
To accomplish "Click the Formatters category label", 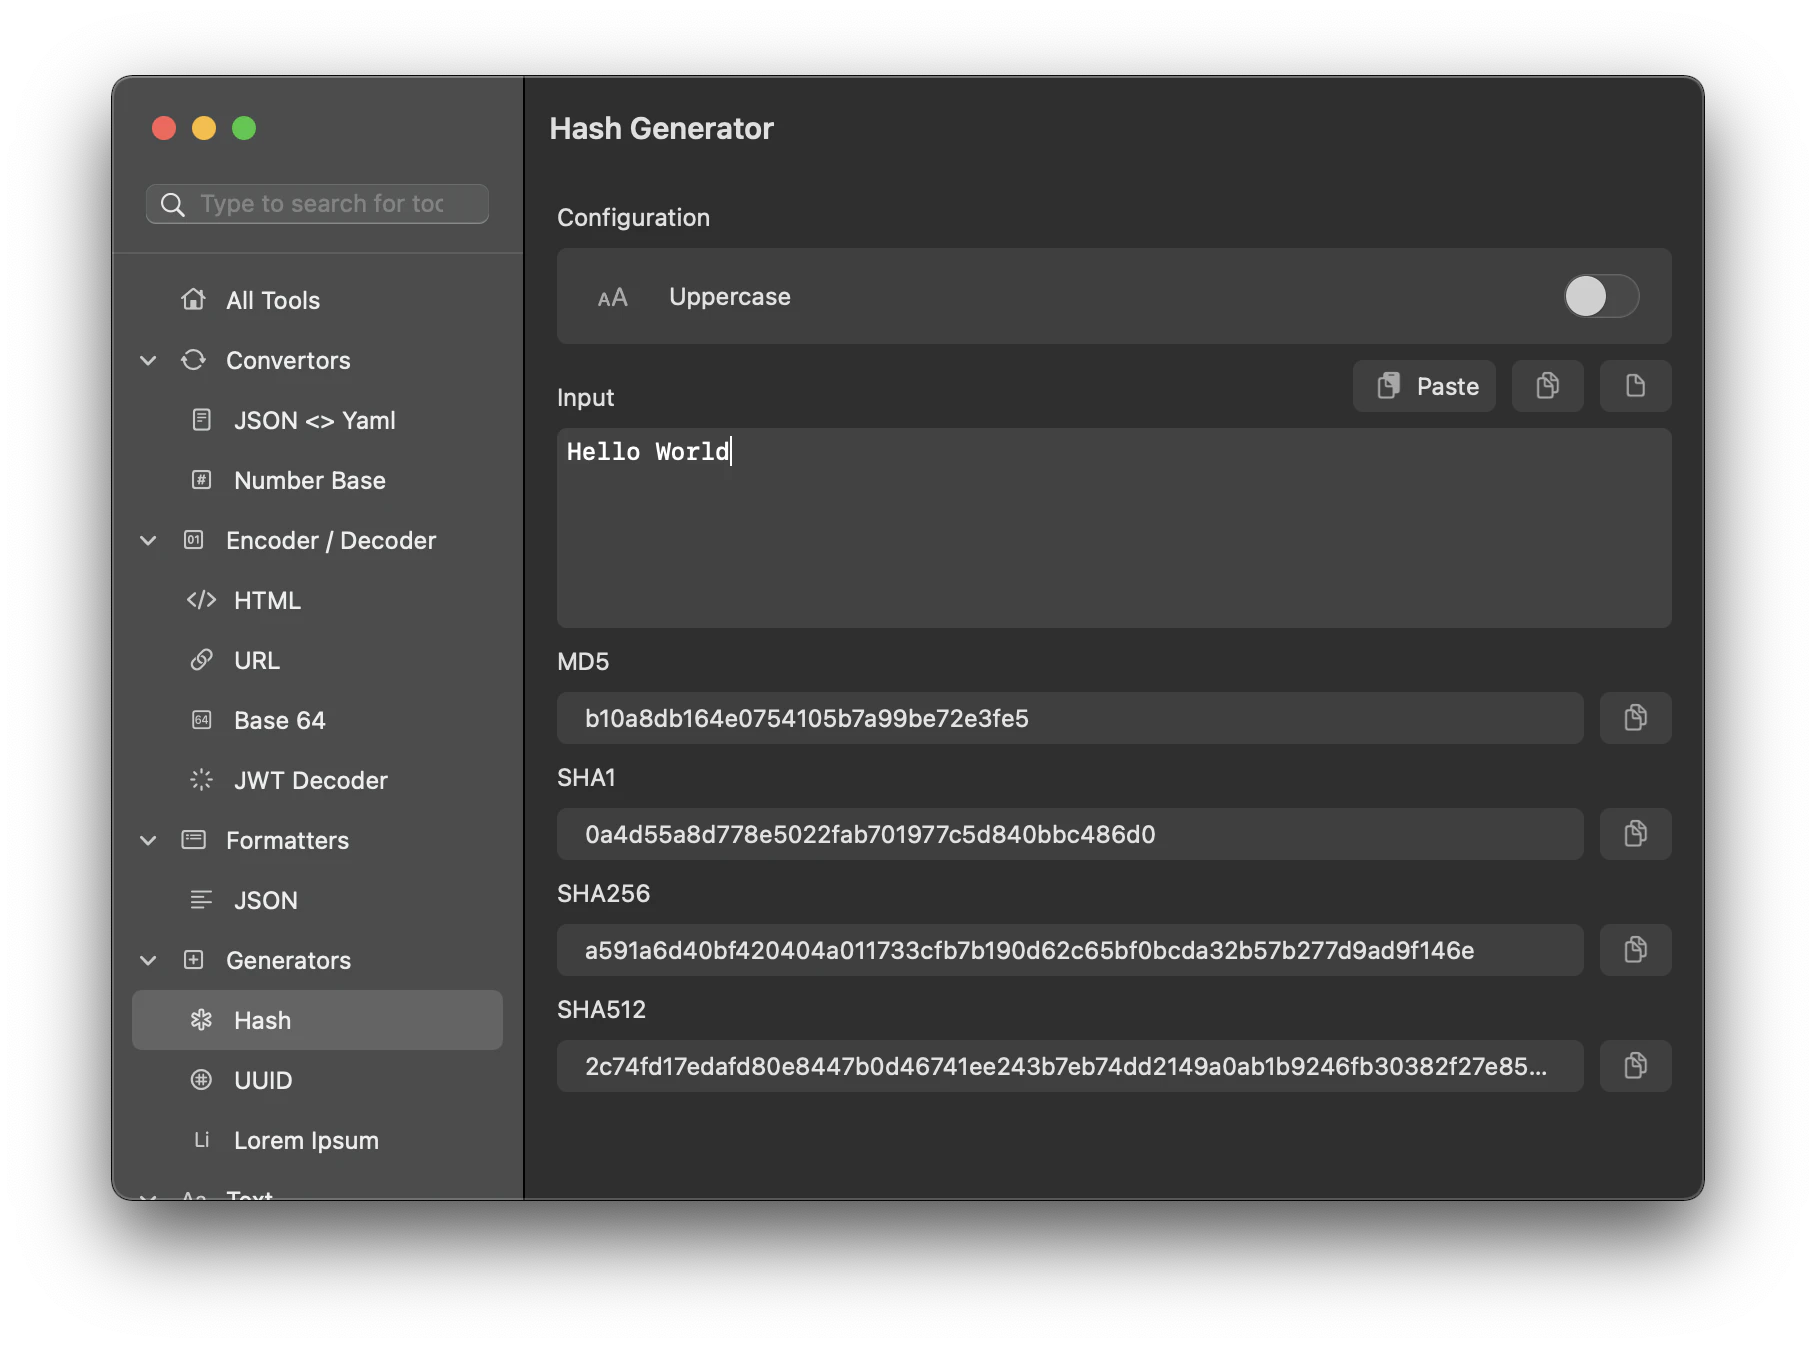I will [x=288, y=840].
